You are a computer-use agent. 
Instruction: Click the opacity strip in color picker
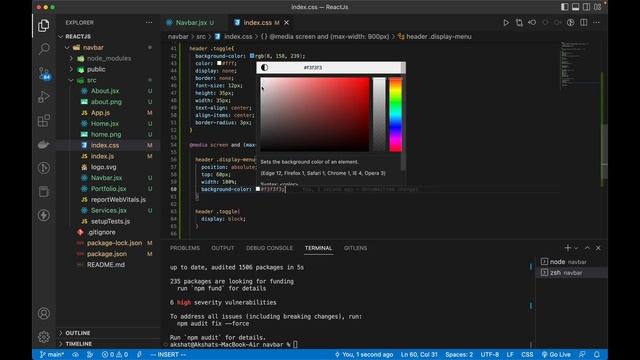click(x=379, y=115)
